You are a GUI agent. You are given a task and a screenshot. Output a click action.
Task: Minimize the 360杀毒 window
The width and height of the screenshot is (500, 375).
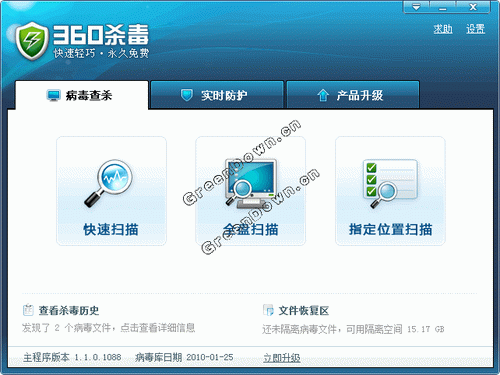[x=442, y=7]
